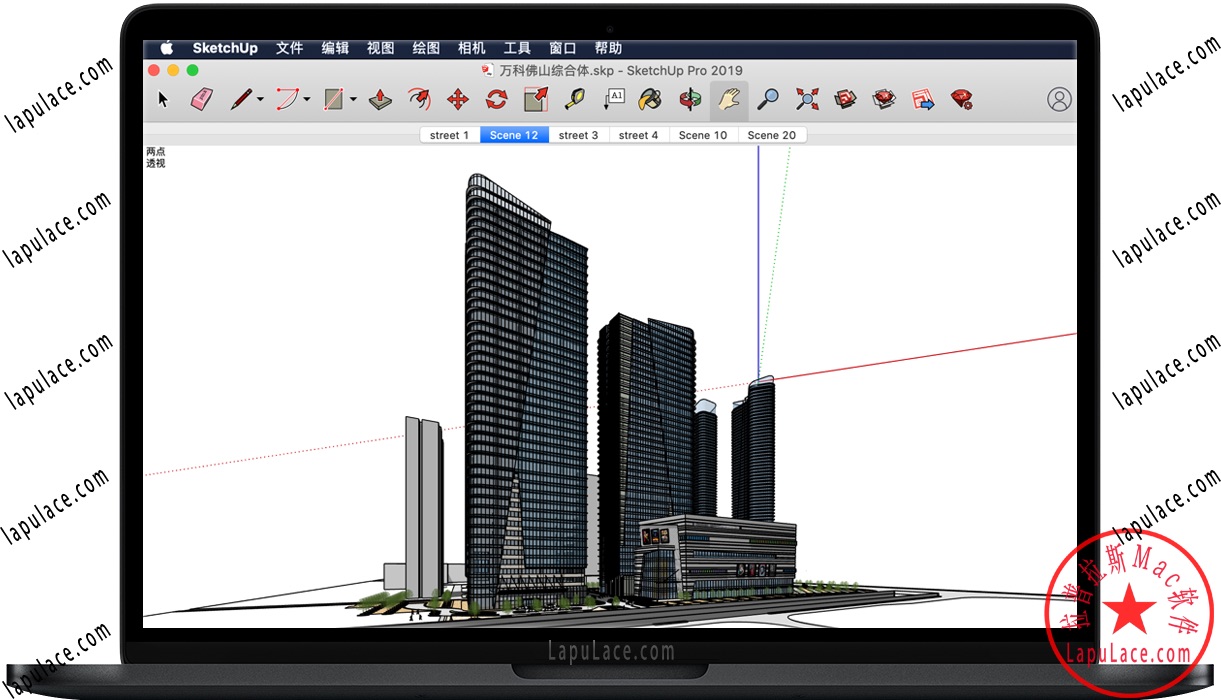Viewport: 1221px width, 700px height.
Task: Pick the Eraser tool
Action: click(202, 99)
